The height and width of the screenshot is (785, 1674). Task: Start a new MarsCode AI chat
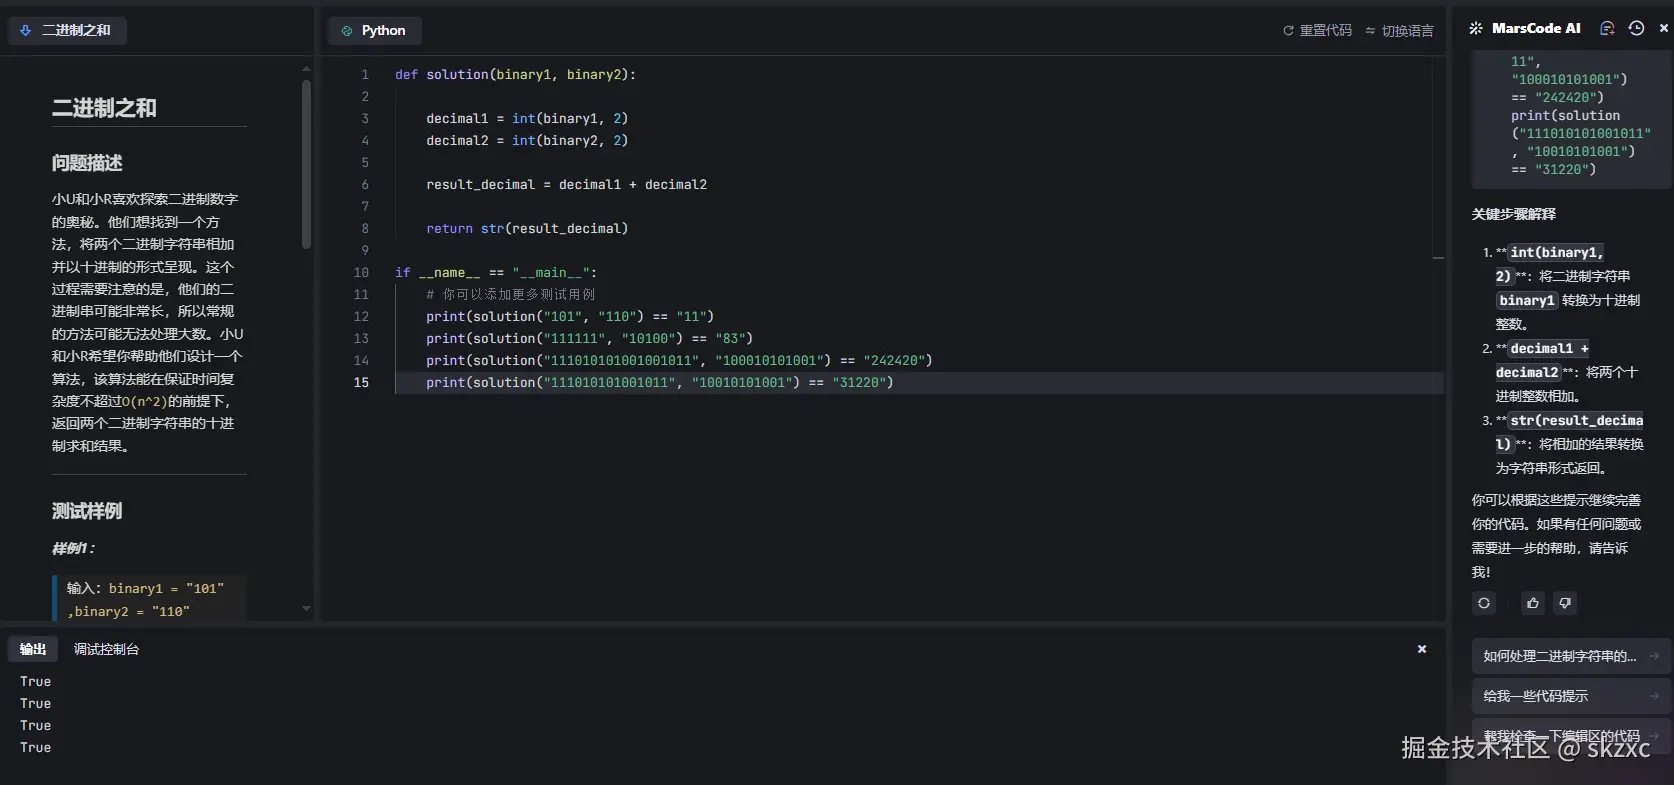pos(1607,29)
